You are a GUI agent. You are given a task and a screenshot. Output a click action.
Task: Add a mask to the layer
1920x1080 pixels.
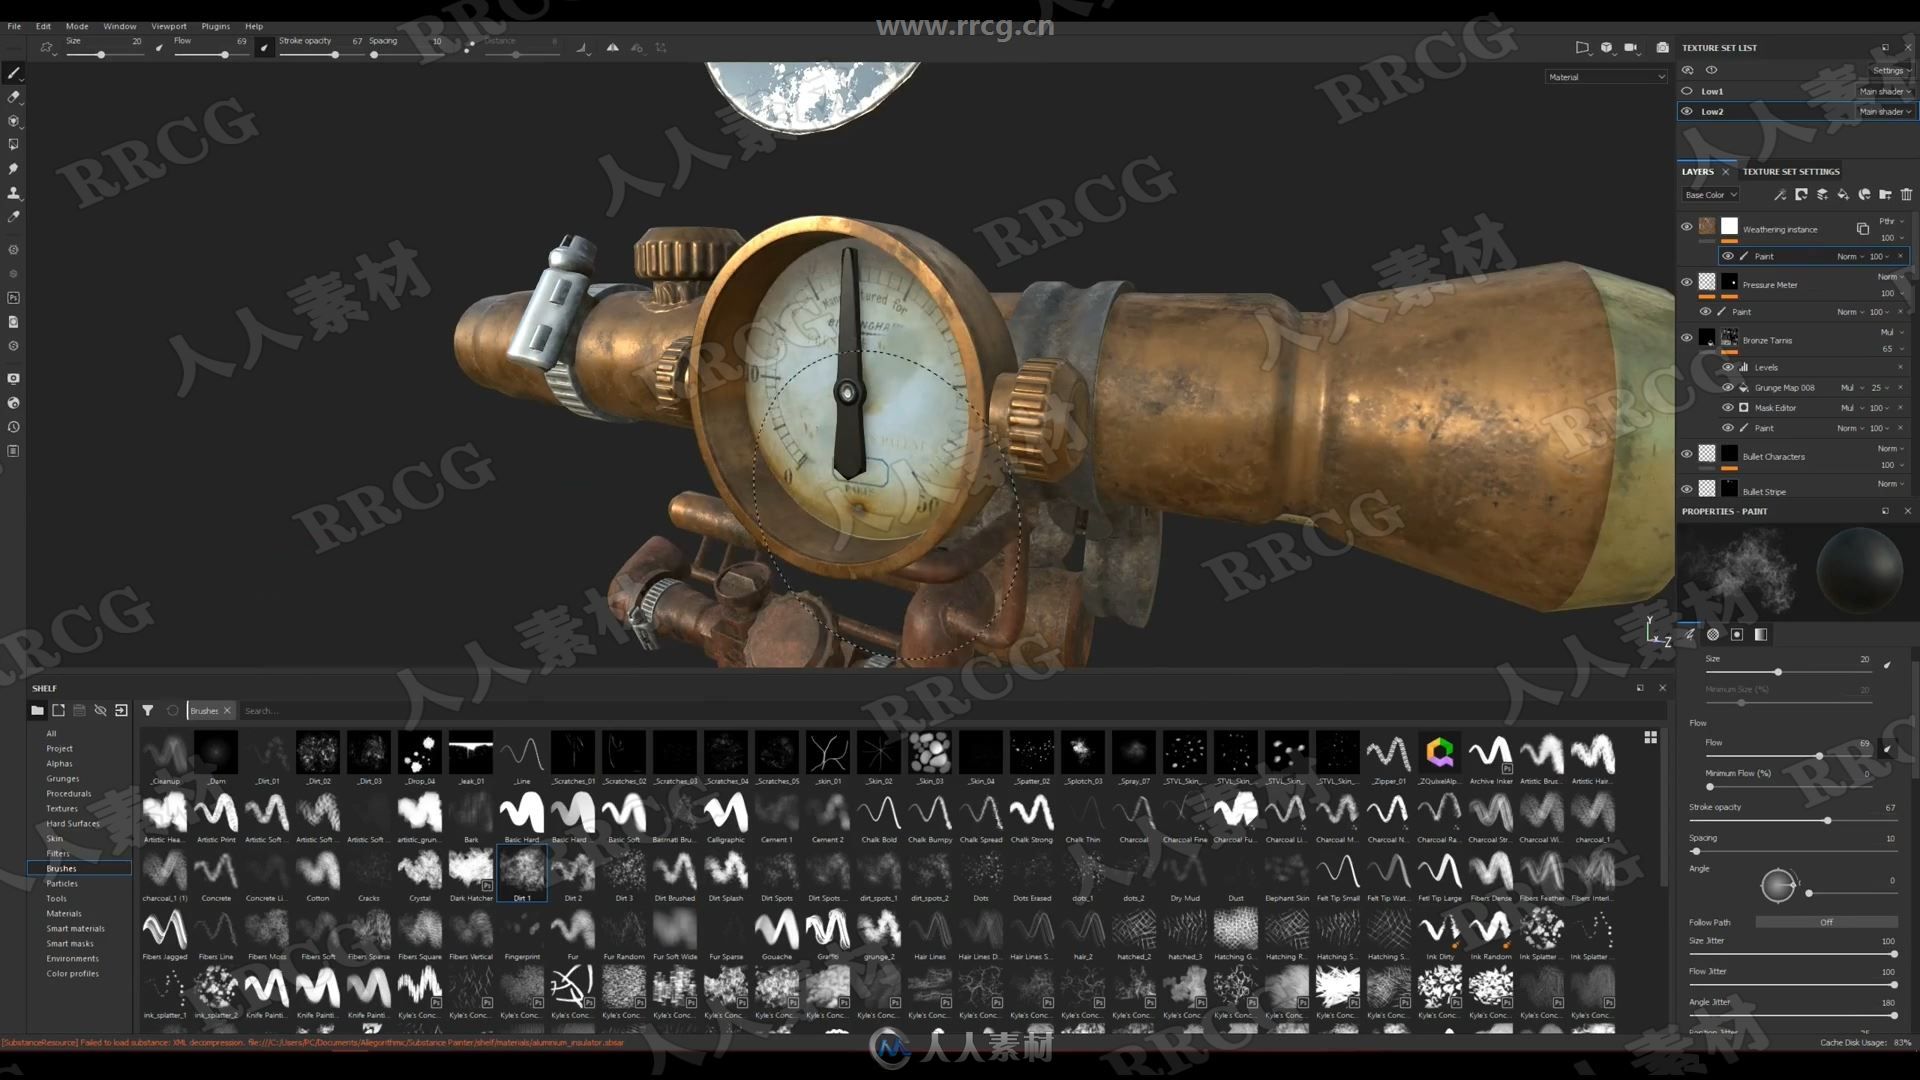(x=1801, y=195)
